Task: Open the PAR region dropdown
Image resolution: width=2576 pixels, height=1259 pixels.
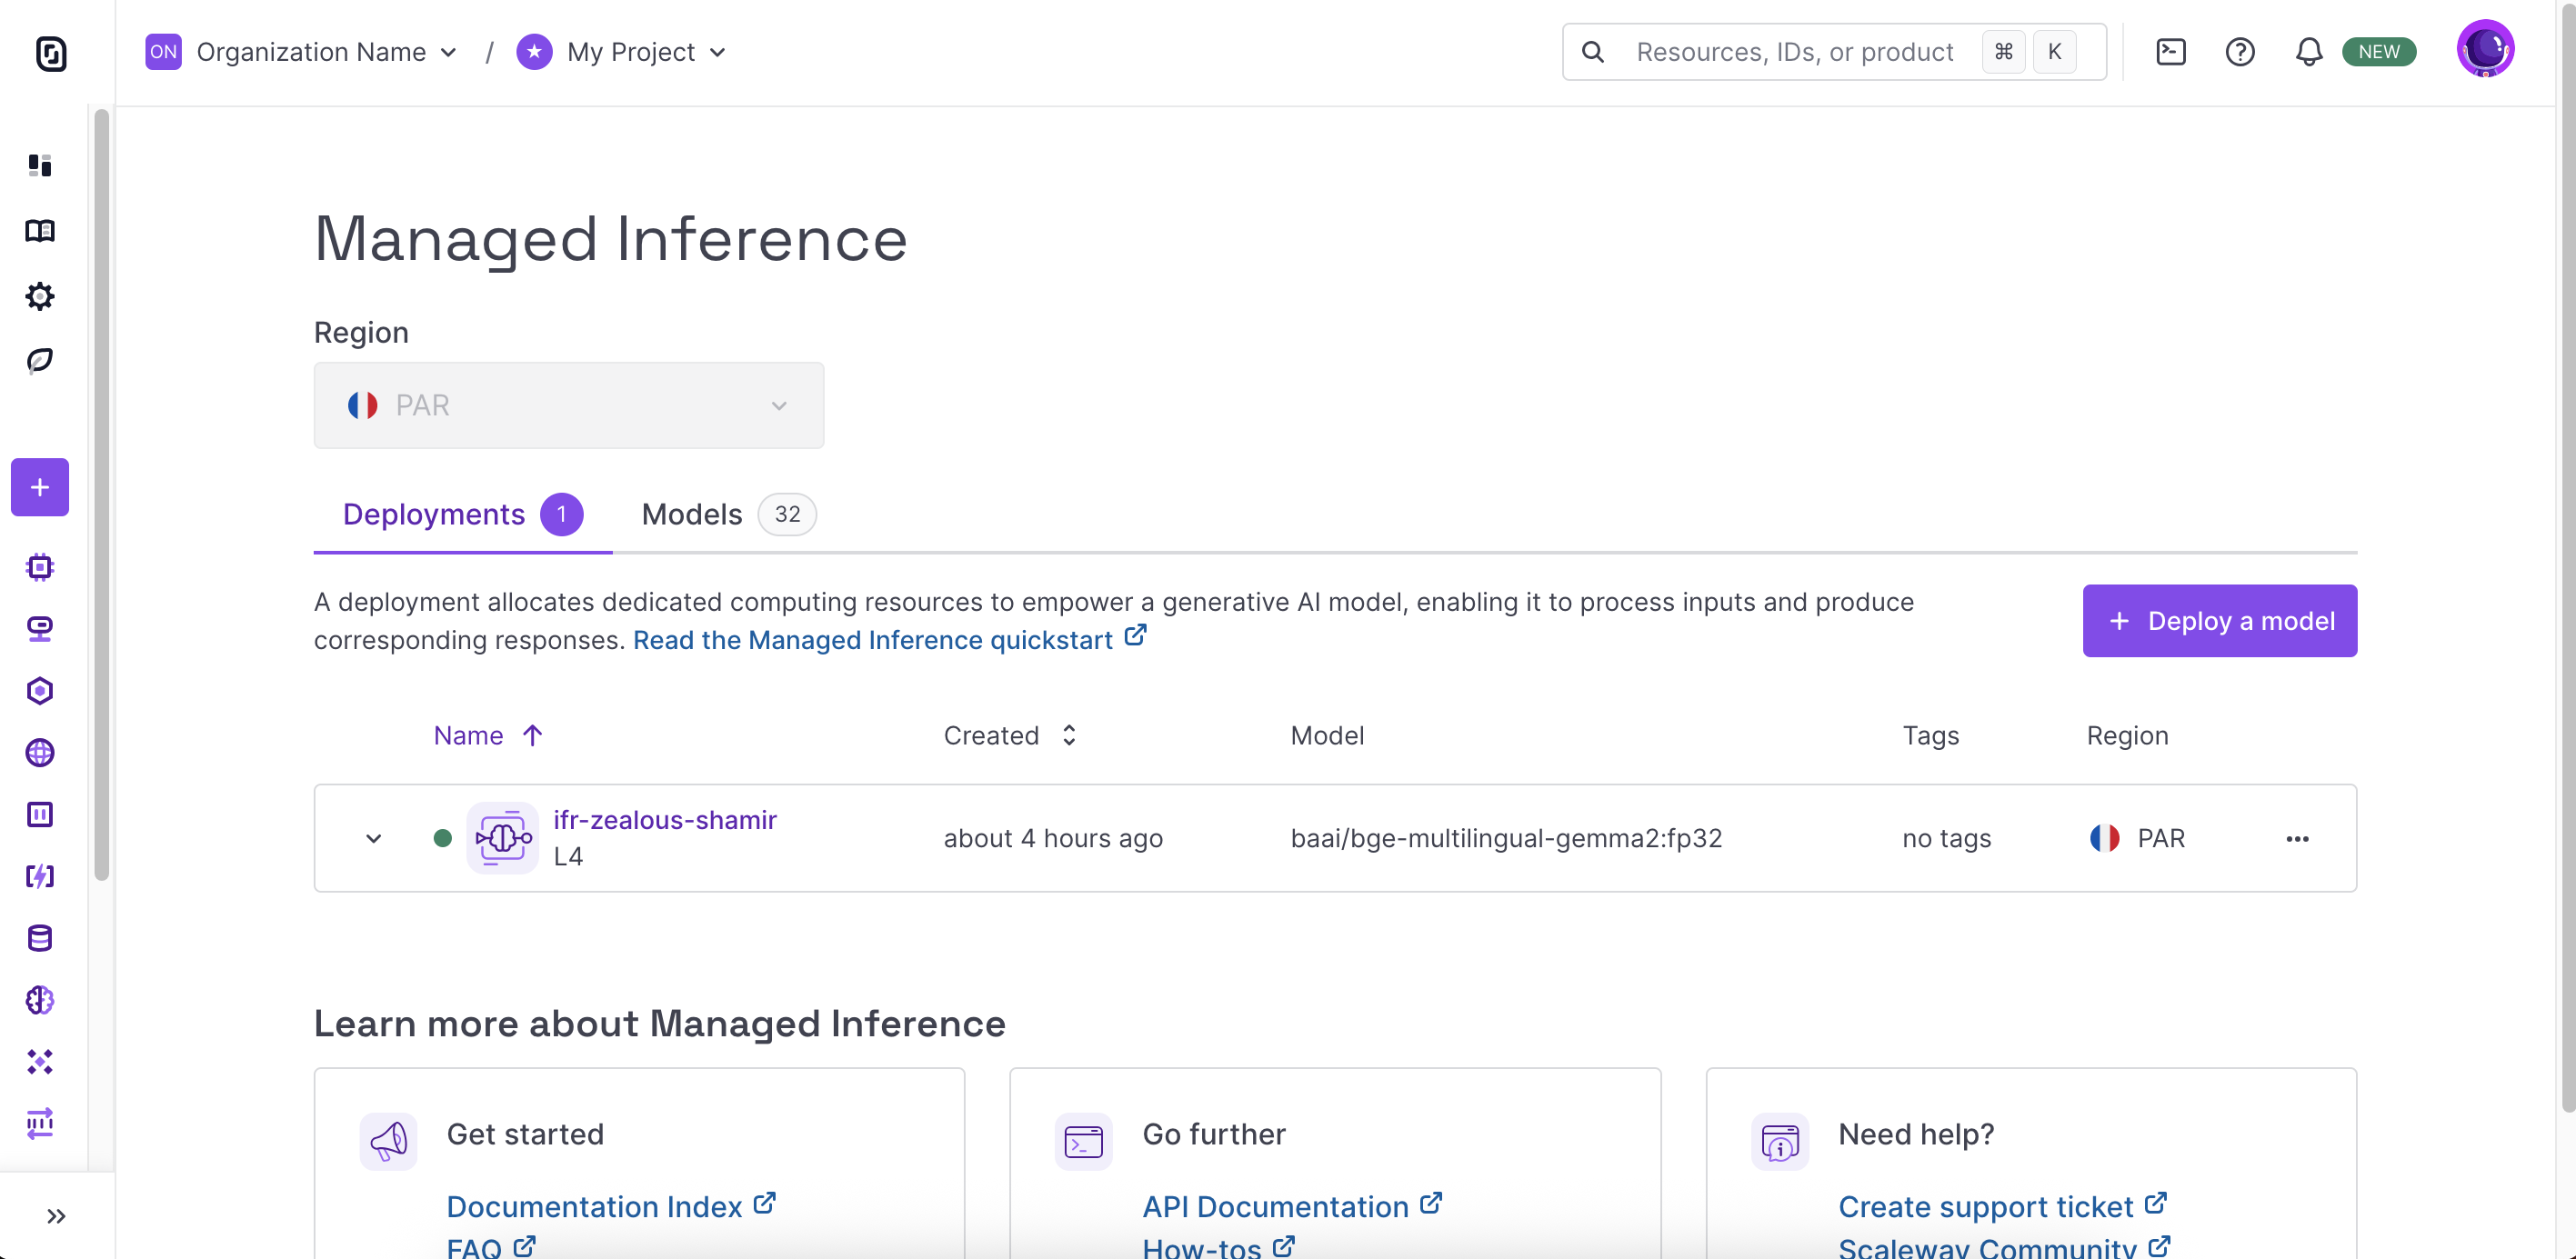Action: [x=569, y=405]
